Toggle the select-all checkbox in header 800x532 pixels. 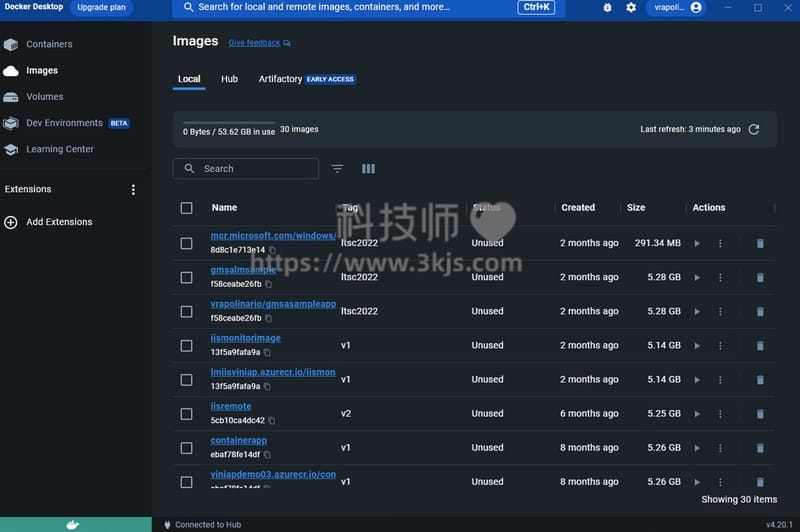point(186,208)
